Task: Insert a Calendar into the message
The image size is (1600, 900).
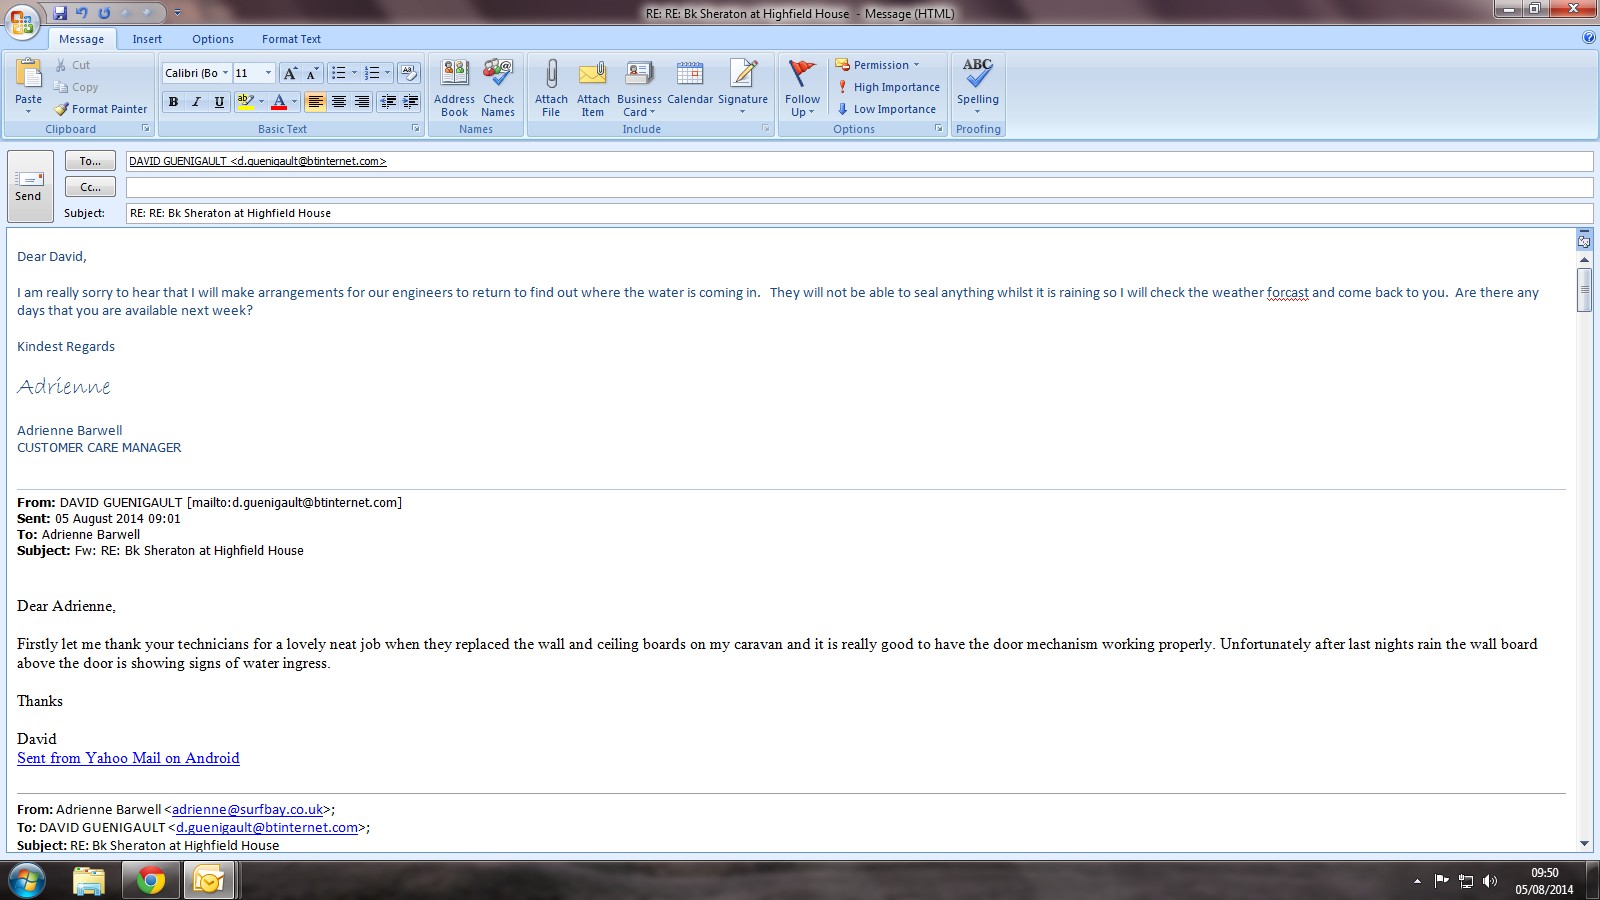Action: (x=690, y=82)
